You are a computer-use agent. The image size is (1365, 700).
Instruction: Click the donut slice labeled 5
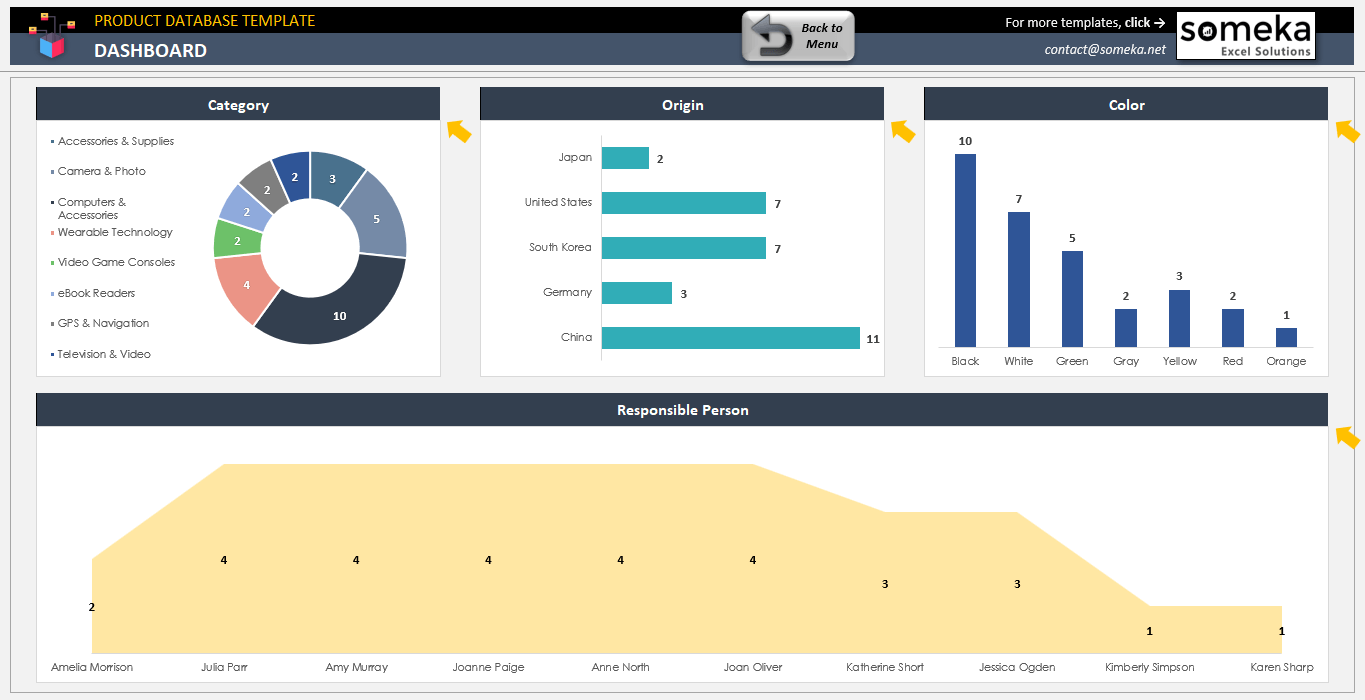(378, 217)
